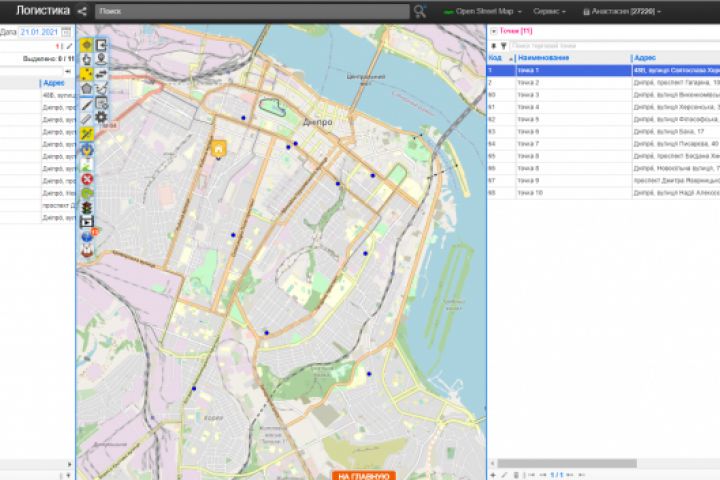Click the date field showing 21.01.2021
720x480 pixels.
click(x=39, y=32)
